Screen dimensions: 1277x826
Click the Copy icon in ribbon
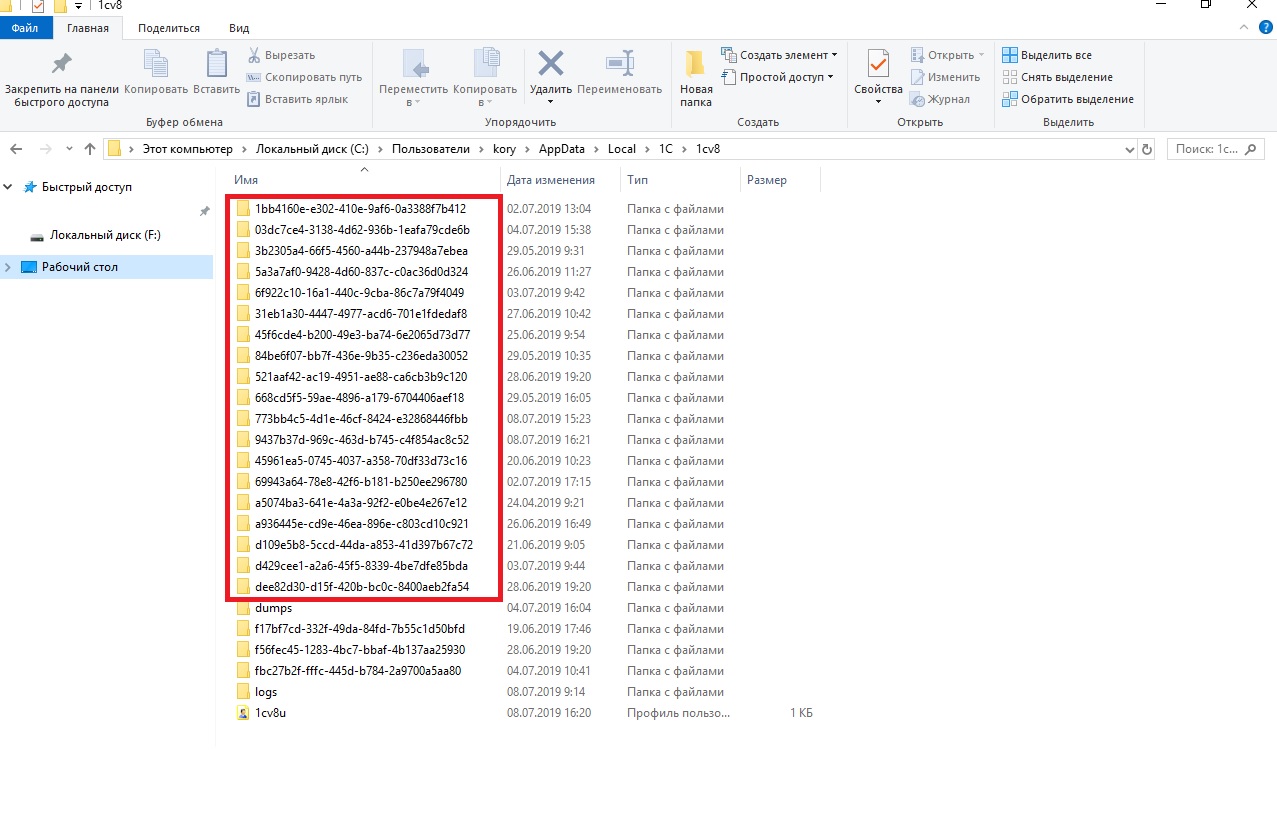[156, 65]
